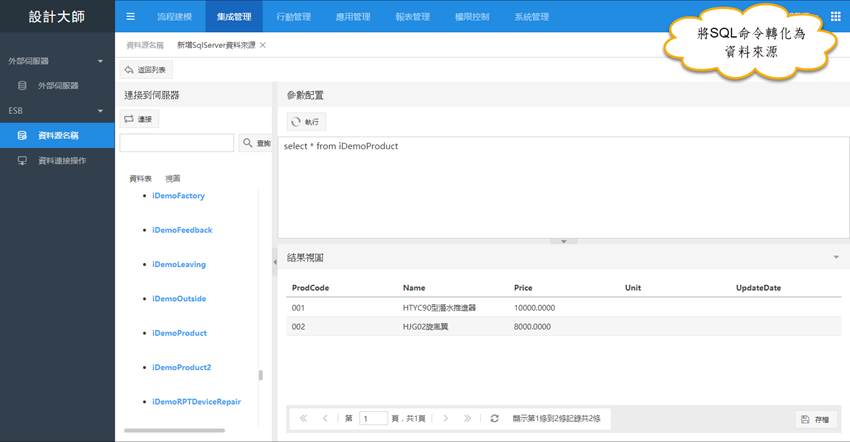Image resolution: width=850 pixels, height=442 pixels.
Task: Open the iDemoProduct2 table link
Action: pos(182,367)
